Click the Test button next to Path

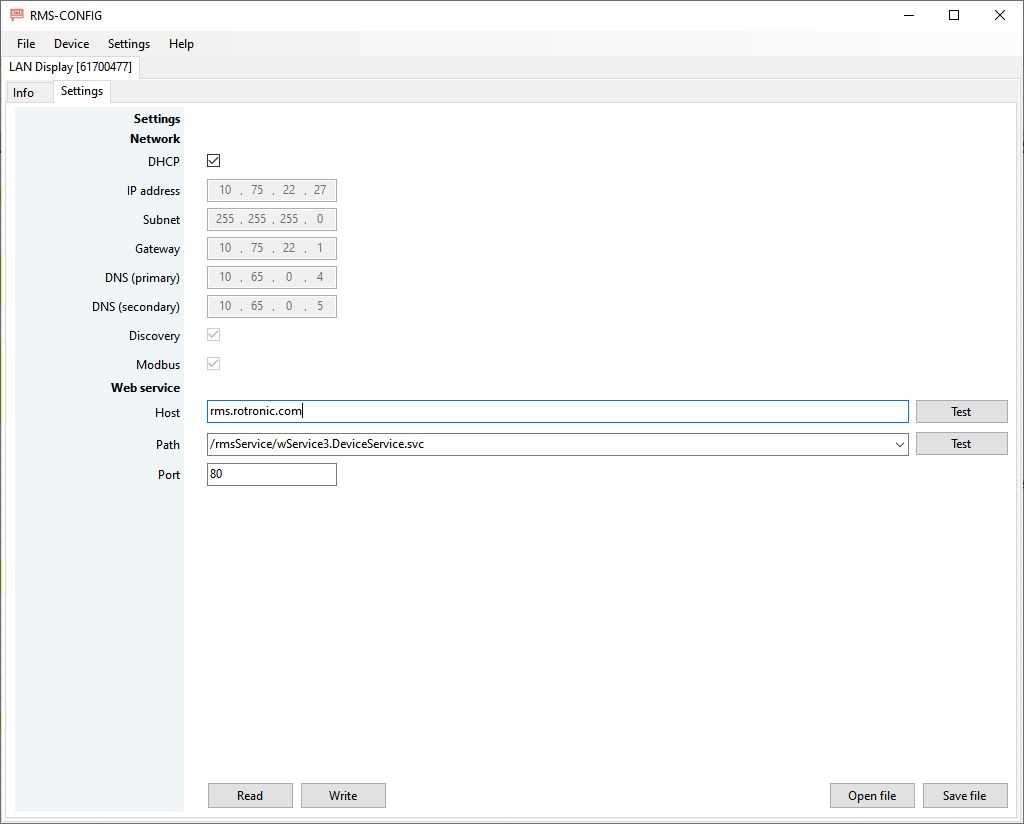tap(961, 444)
